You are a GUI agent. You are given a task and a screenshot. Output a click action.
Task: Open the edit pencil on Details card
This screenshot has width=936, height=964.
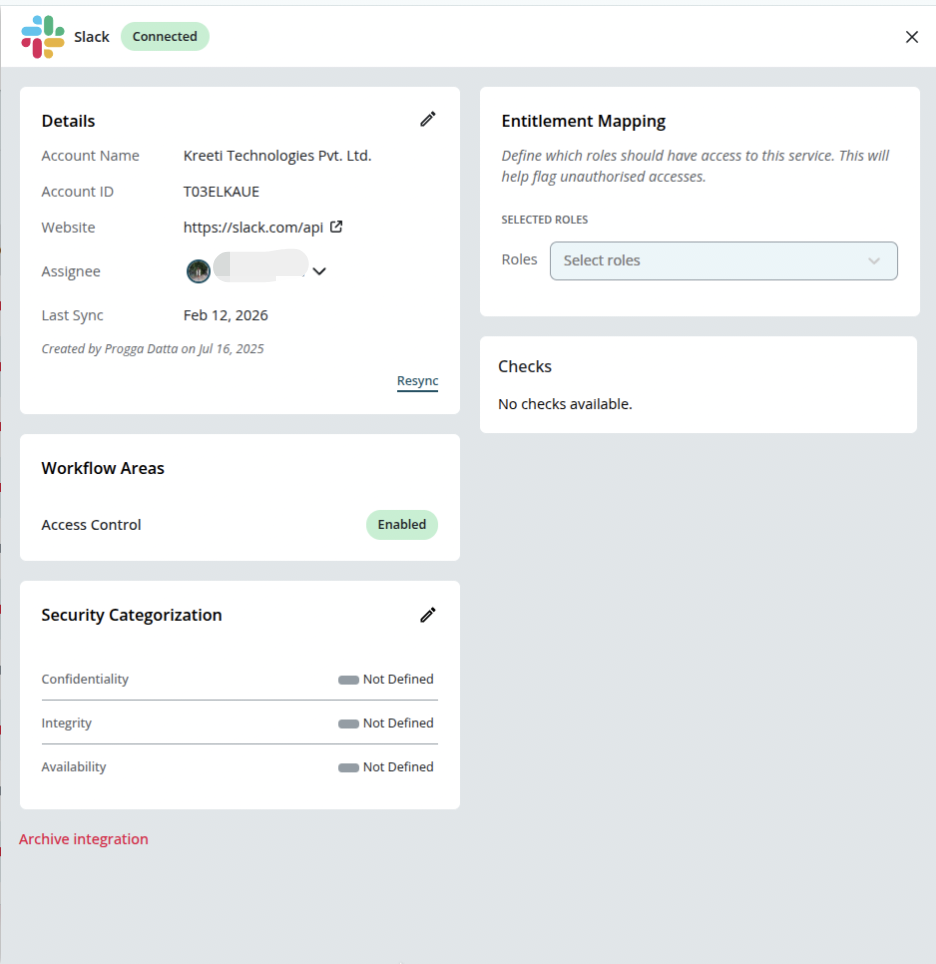point(427,118)
